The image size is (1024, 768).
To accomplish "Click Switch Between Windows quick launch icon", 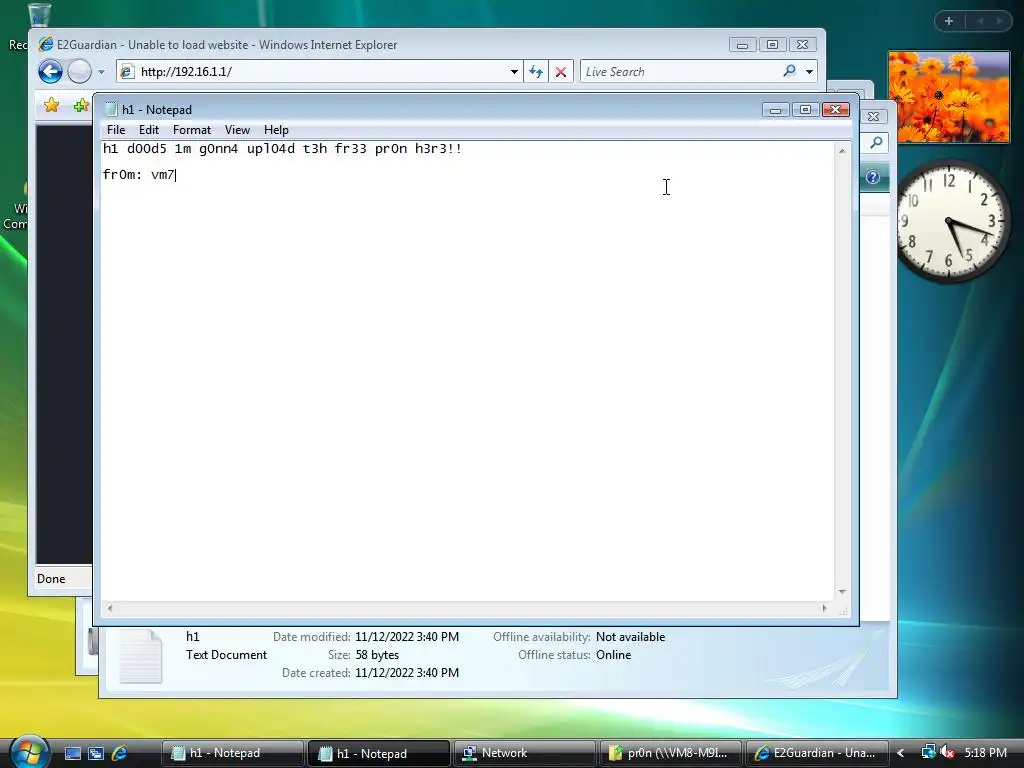I will [x=96, y=753].
